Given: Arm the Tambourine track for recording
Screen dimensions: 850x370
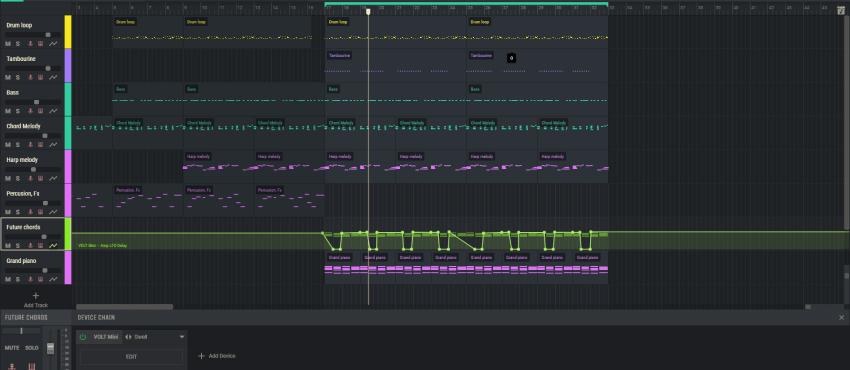Looking at the screenshot, I should 30,77.
